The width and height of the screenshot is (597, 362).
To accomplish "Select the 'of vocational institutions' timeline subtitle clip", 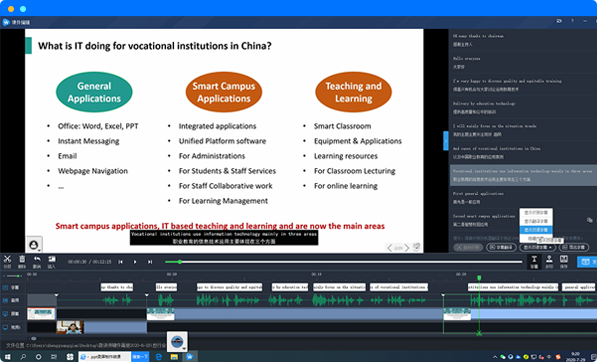I will (x=399, y=287).
